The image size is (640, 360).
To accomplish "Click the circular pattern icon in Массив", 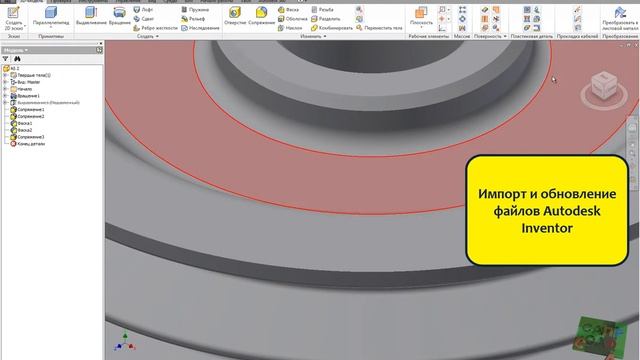I will pyautogui.click(x=462, y=19).
